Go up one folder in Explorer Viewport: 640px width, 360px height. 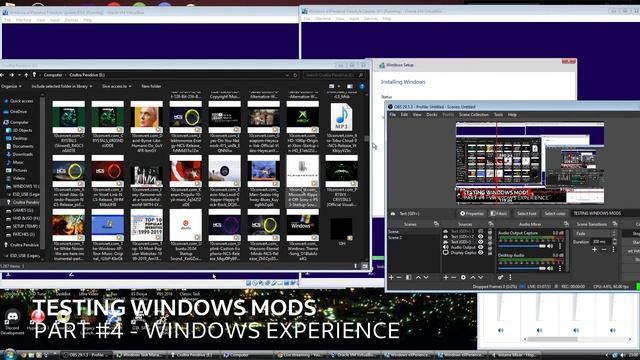[x=27, y=75]
